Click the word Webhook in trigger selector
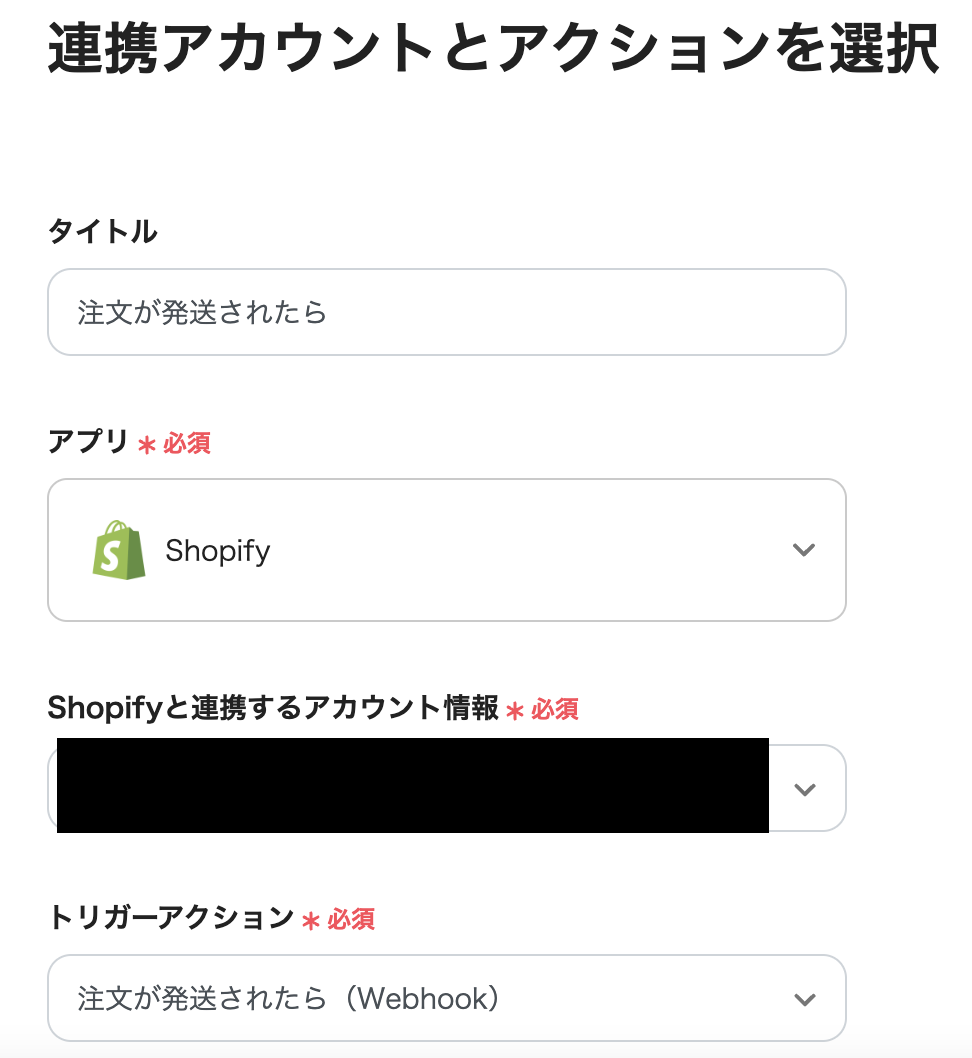 pos(423,998)
